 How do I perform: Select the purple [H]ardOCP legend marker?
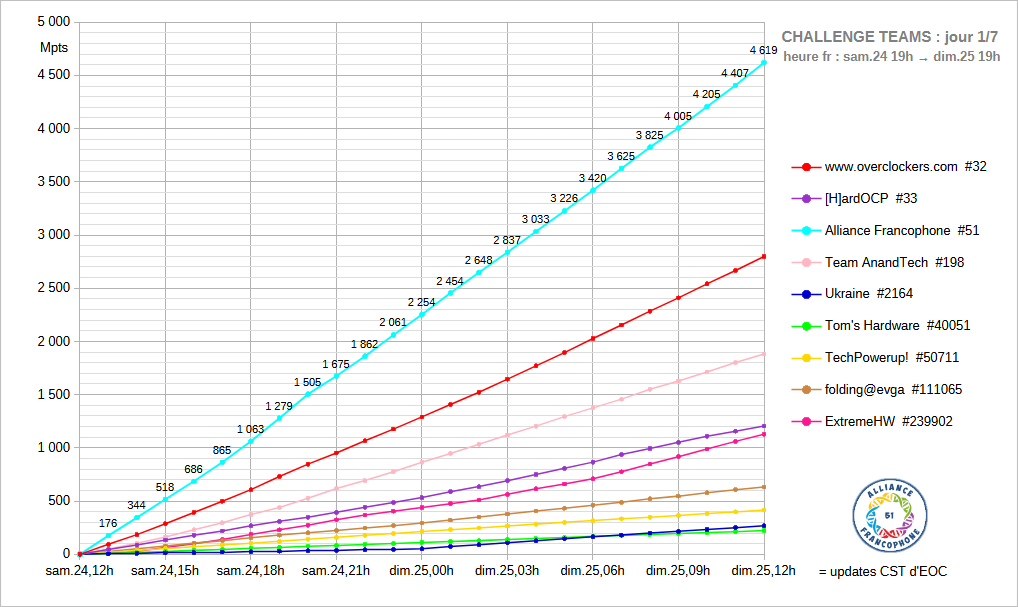[806, 199]
